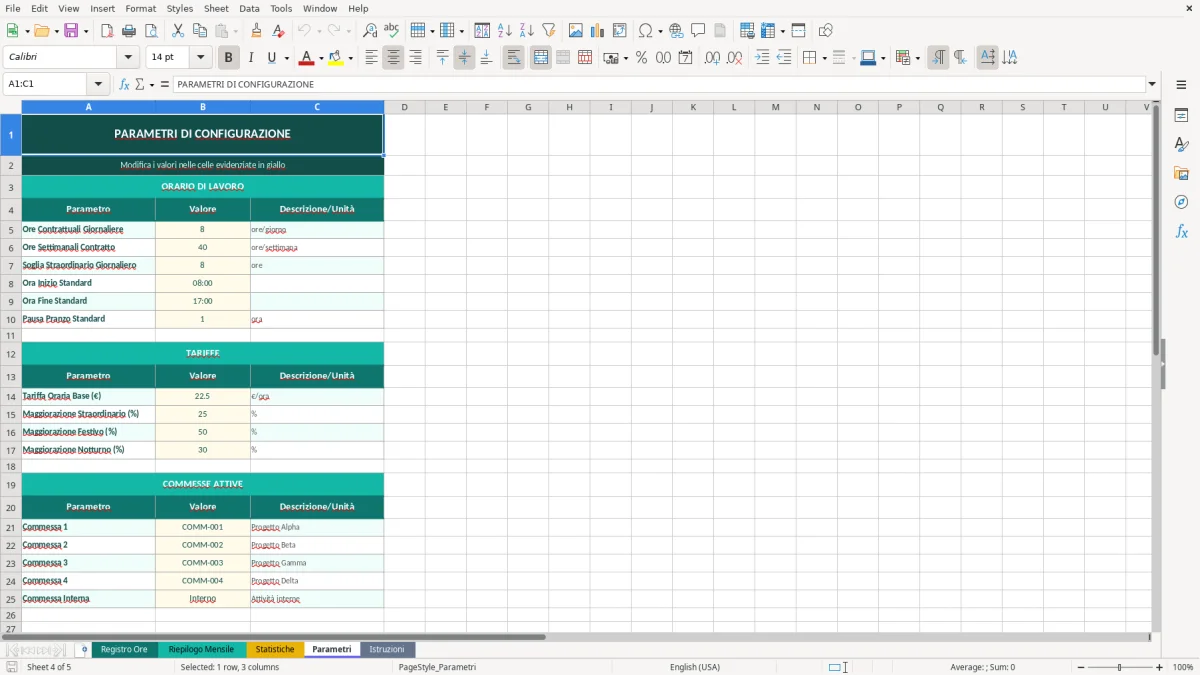Open the sidebar Gallery panel
1200x675 pixels.
tap(1181, 173)
